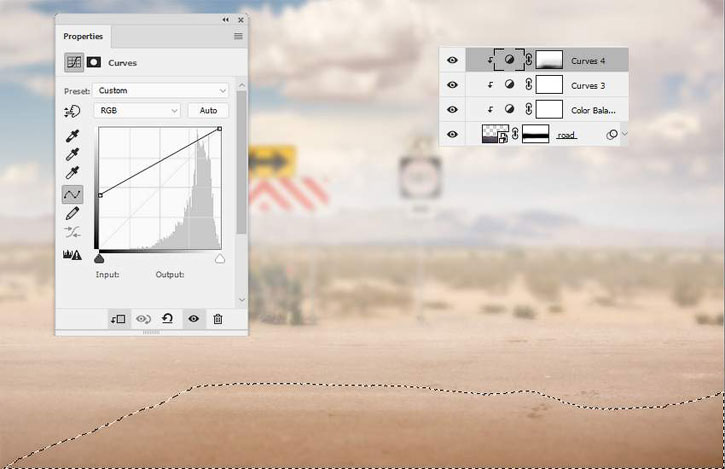Click the mask link icon on Curves 3
Screen dimensions: 725x469
pos(529,85)
